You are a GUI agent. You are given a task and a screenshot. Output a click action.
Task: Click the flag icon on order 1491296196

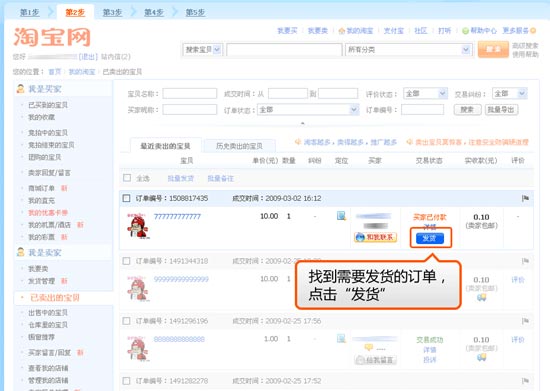pos(525,321)
